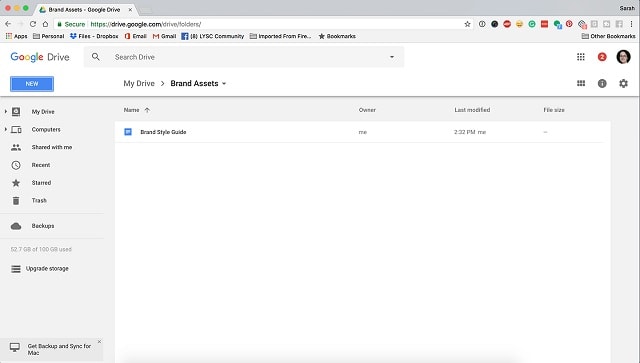
Task: Open the Imported From Firefox folder
Action: (x=280, y=36)
